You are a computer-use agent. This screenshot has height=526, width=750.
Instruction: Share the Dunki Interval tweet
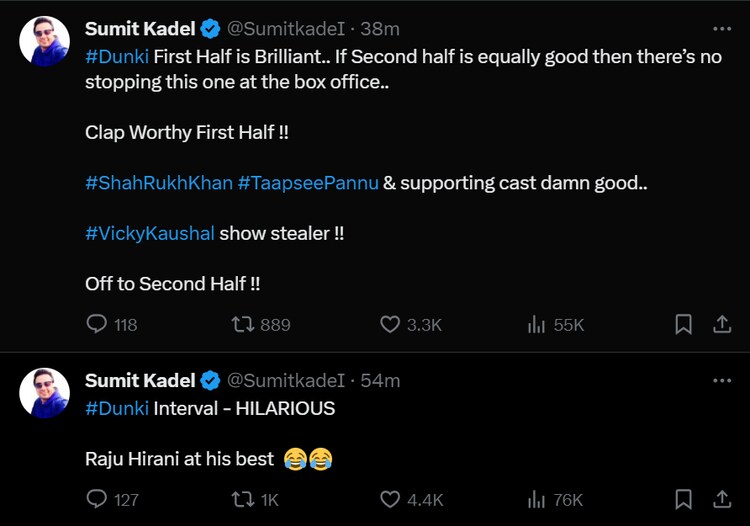[x=721, y=498]
